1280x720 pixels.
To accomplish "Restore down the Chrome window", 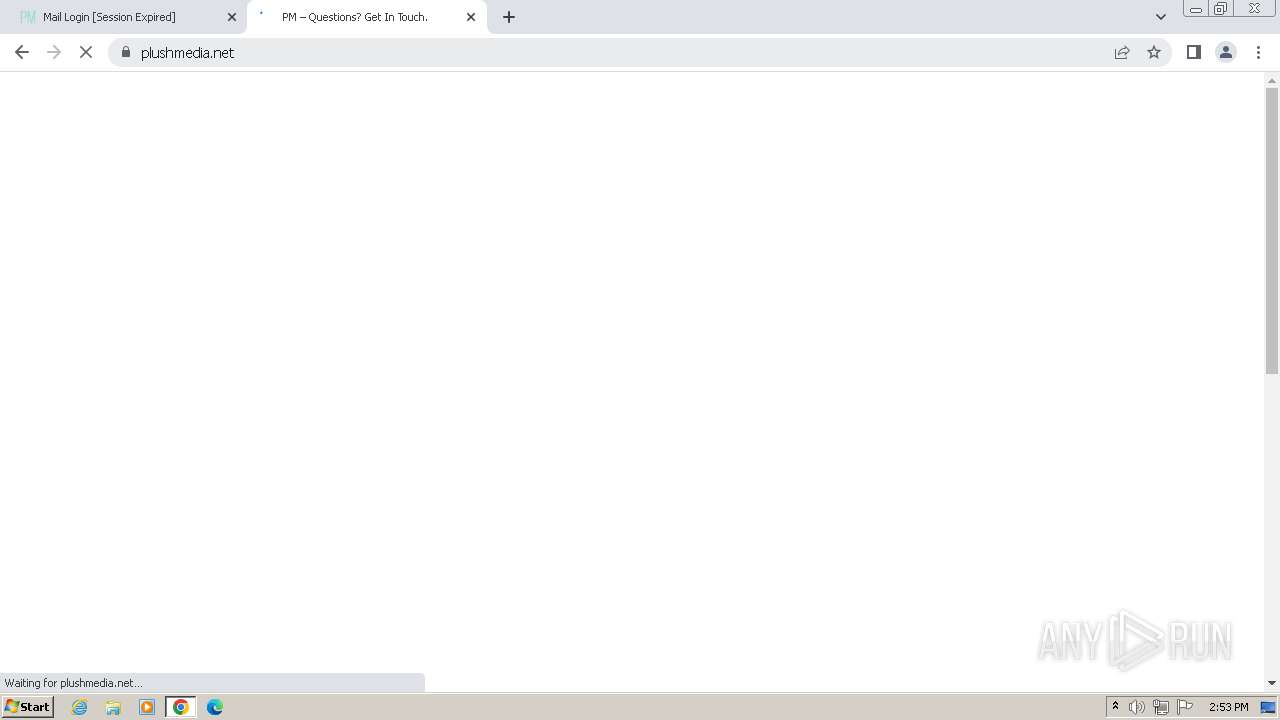I will coord(1221,9).
